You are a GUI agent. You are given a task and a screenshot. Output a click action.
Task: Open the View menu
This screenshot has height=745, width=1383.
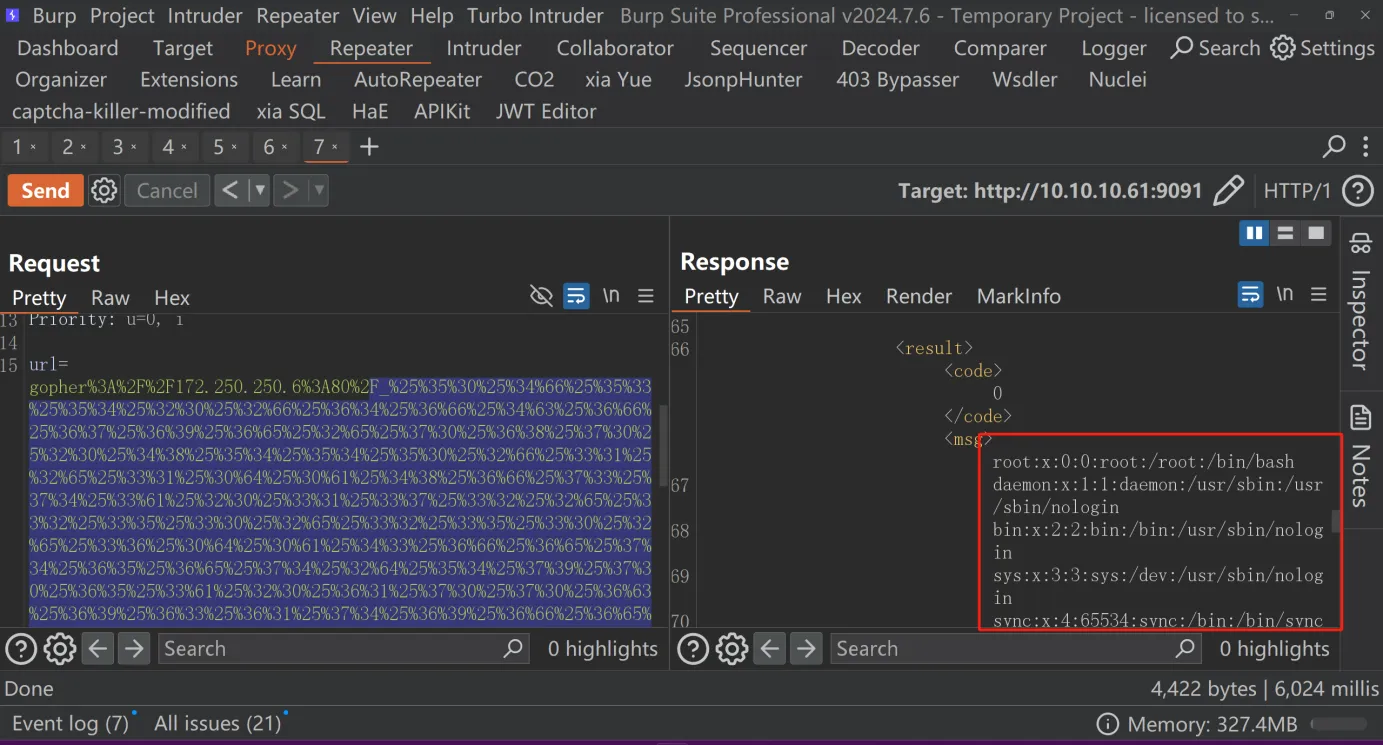point(375,16)
